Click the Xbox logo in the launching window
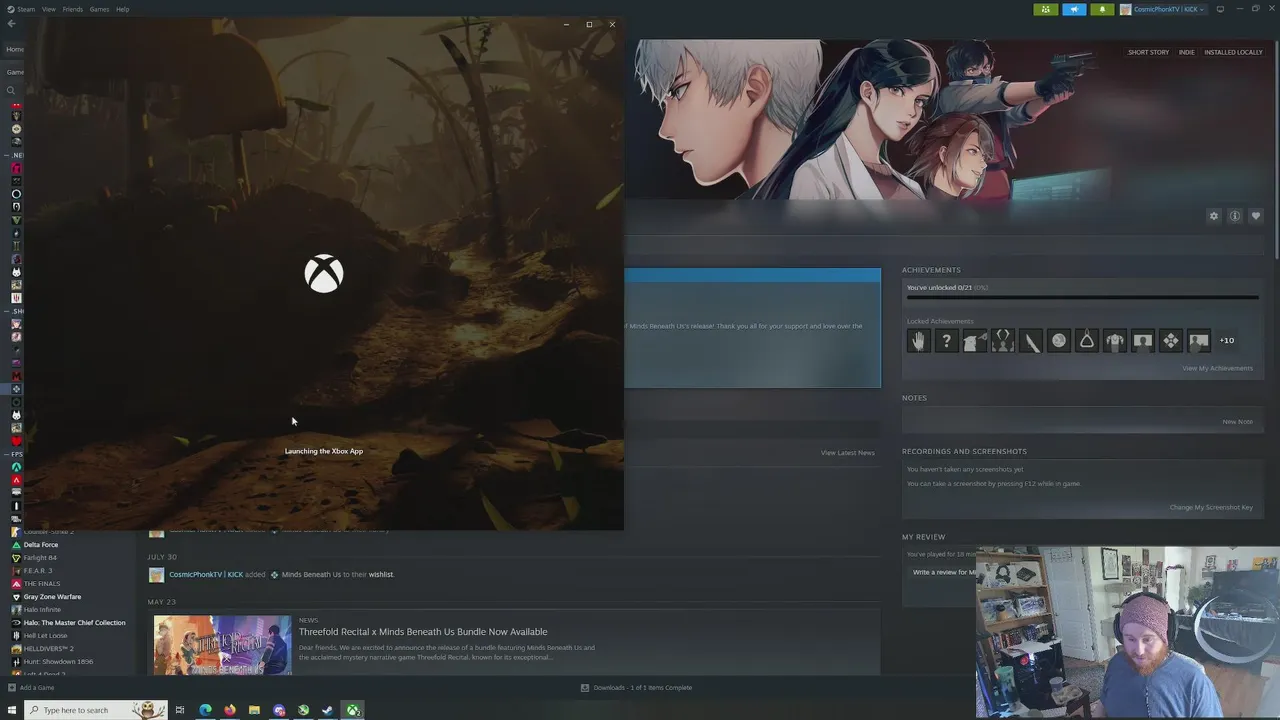Viewport: 1280px width, 720px height. coord(324,274)
